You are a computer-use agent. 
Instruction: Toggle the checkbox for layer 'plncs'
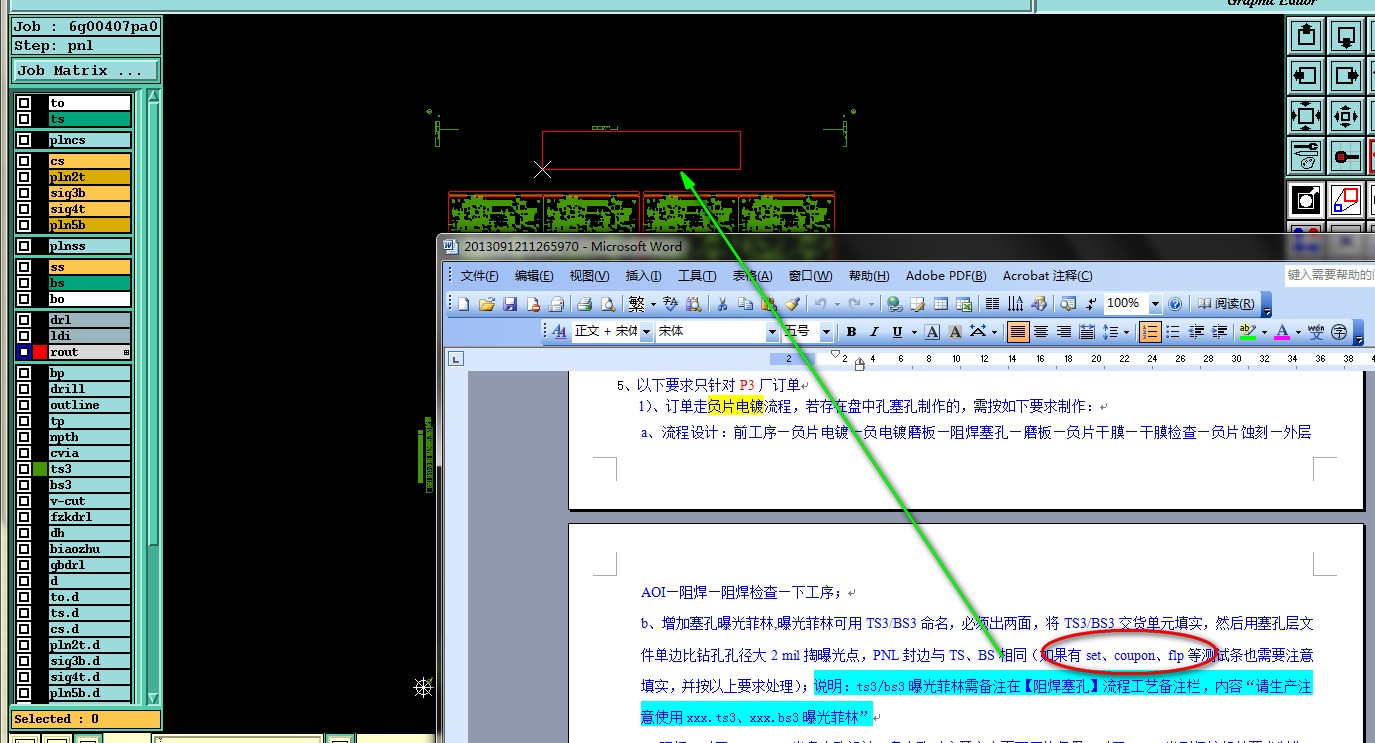(23, 140)
